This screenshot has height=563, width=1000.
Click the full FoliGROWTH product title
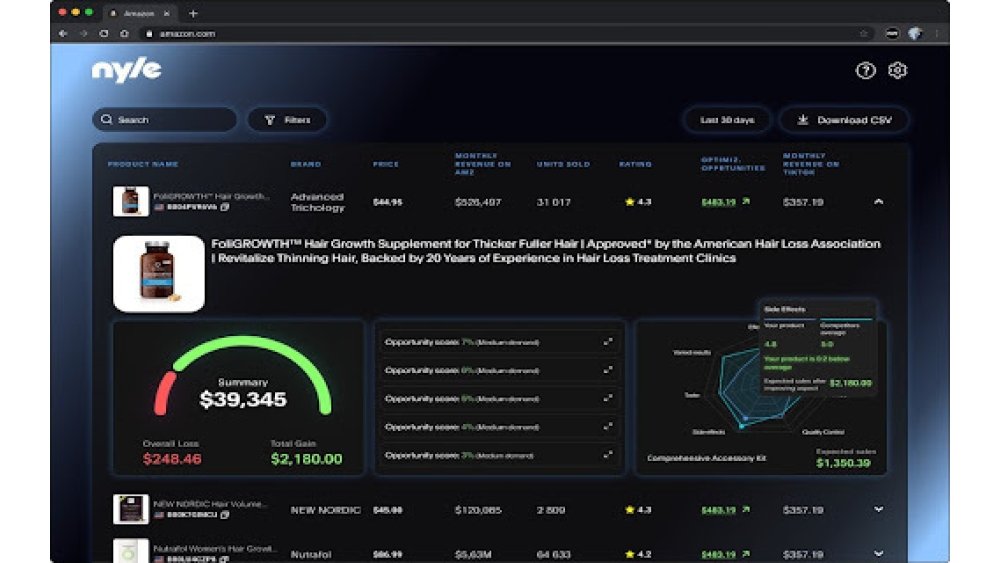546,251
